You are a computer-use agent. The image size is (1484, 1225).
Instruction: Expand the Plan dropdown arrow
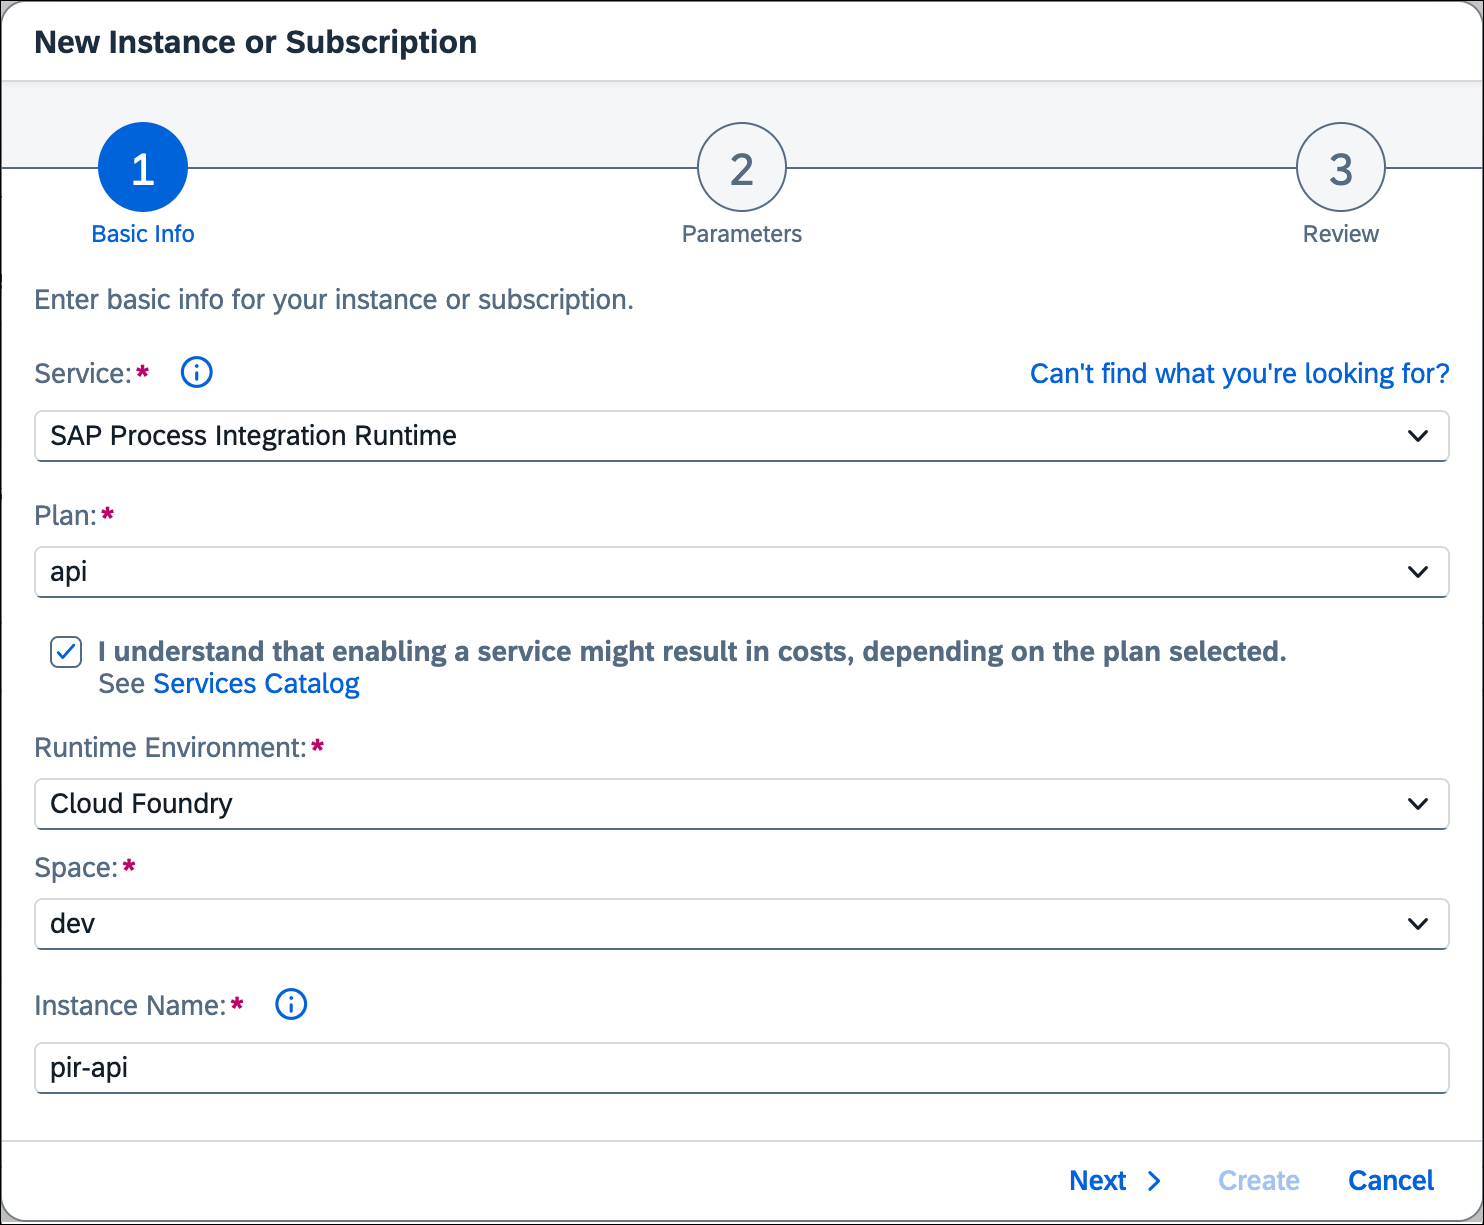pyautogui.click(x=1418, y=572)
